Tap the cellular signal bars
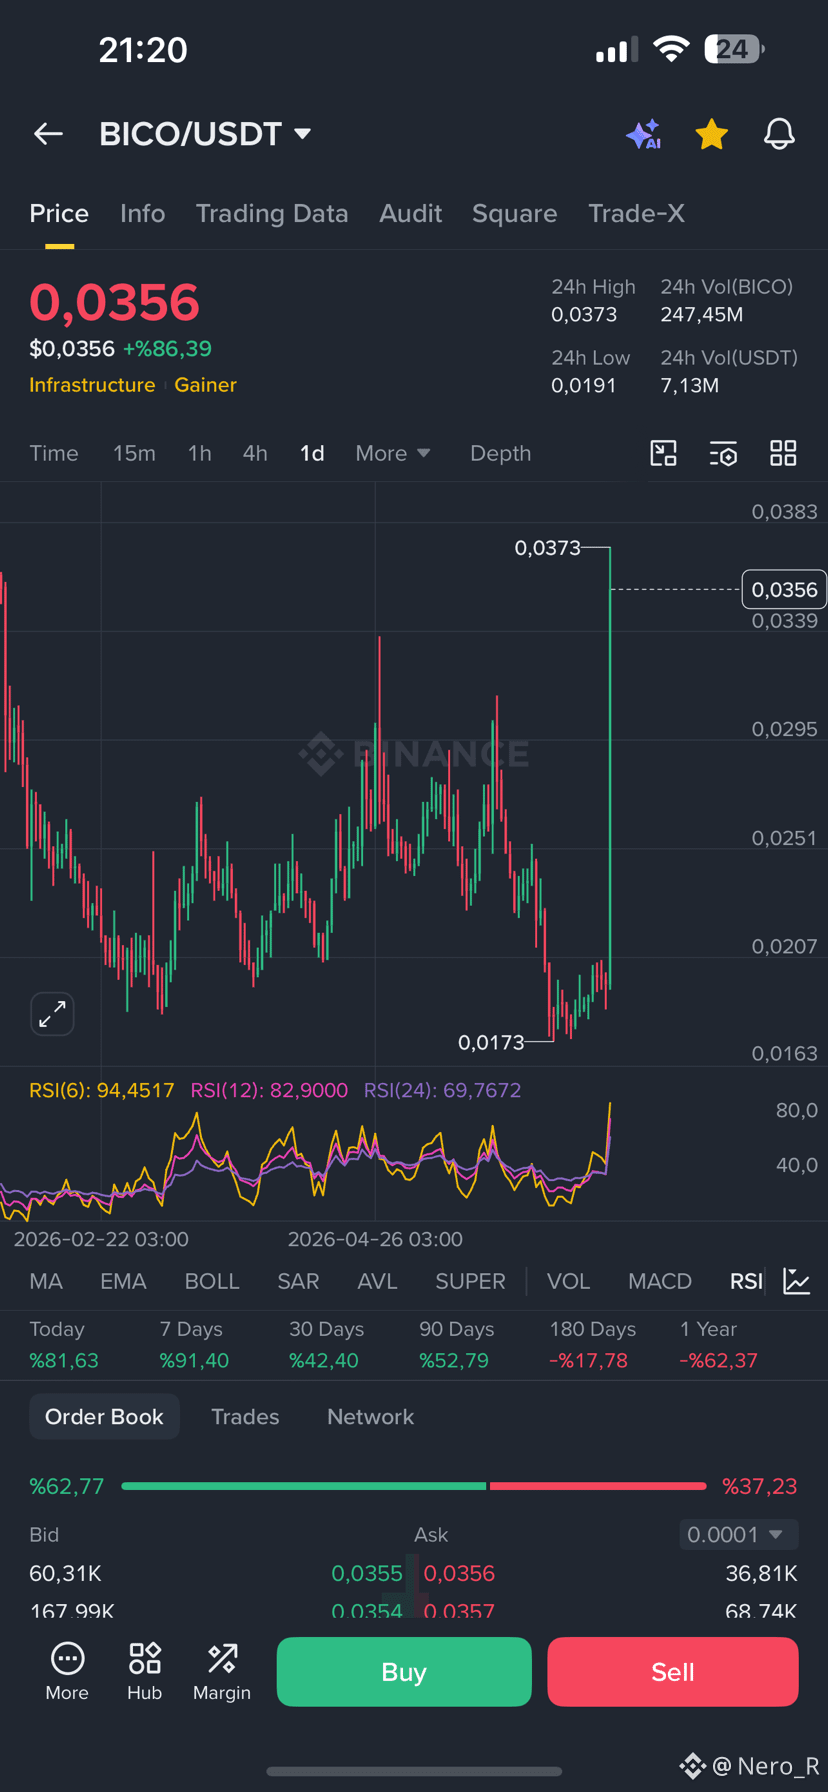This screenshot has height=1792, width=828. [x=616, y=50]
